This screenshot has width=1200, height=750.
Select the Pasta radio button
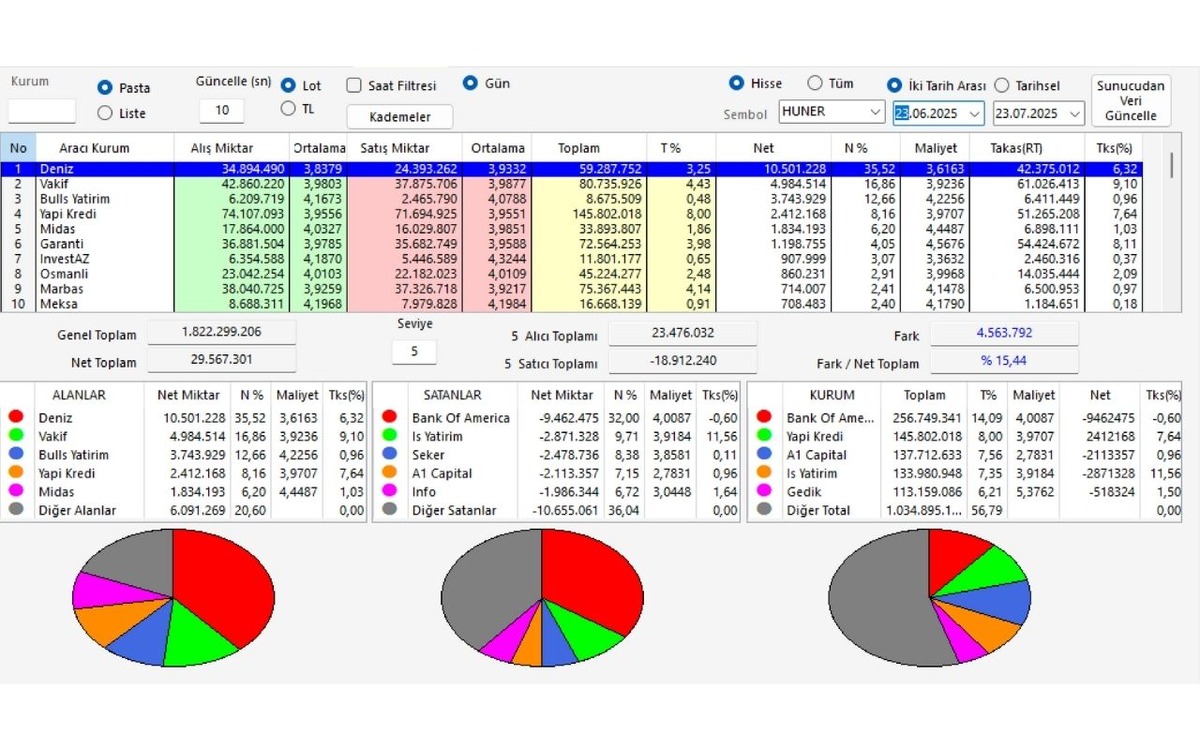coord(105,88)
